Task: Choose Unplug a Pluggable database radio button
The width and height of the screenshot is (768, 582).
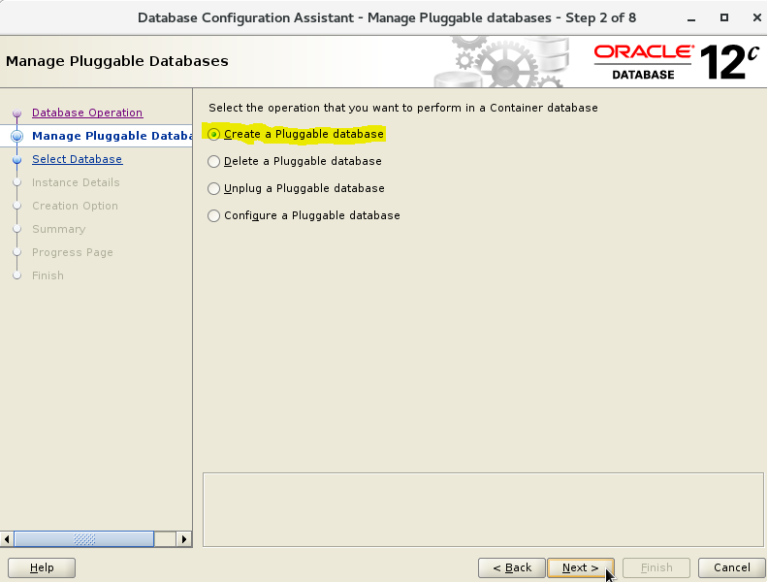Action: pyautogui.click(x=214, y=188)
